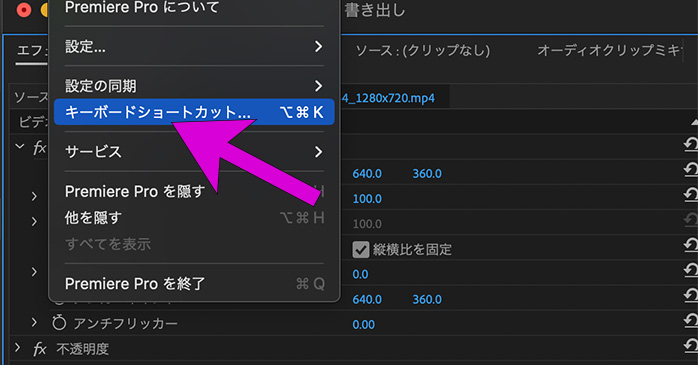Reset the row containing 縦横比を固定
This screenshot has height=365, width=698.
[691, 245]
